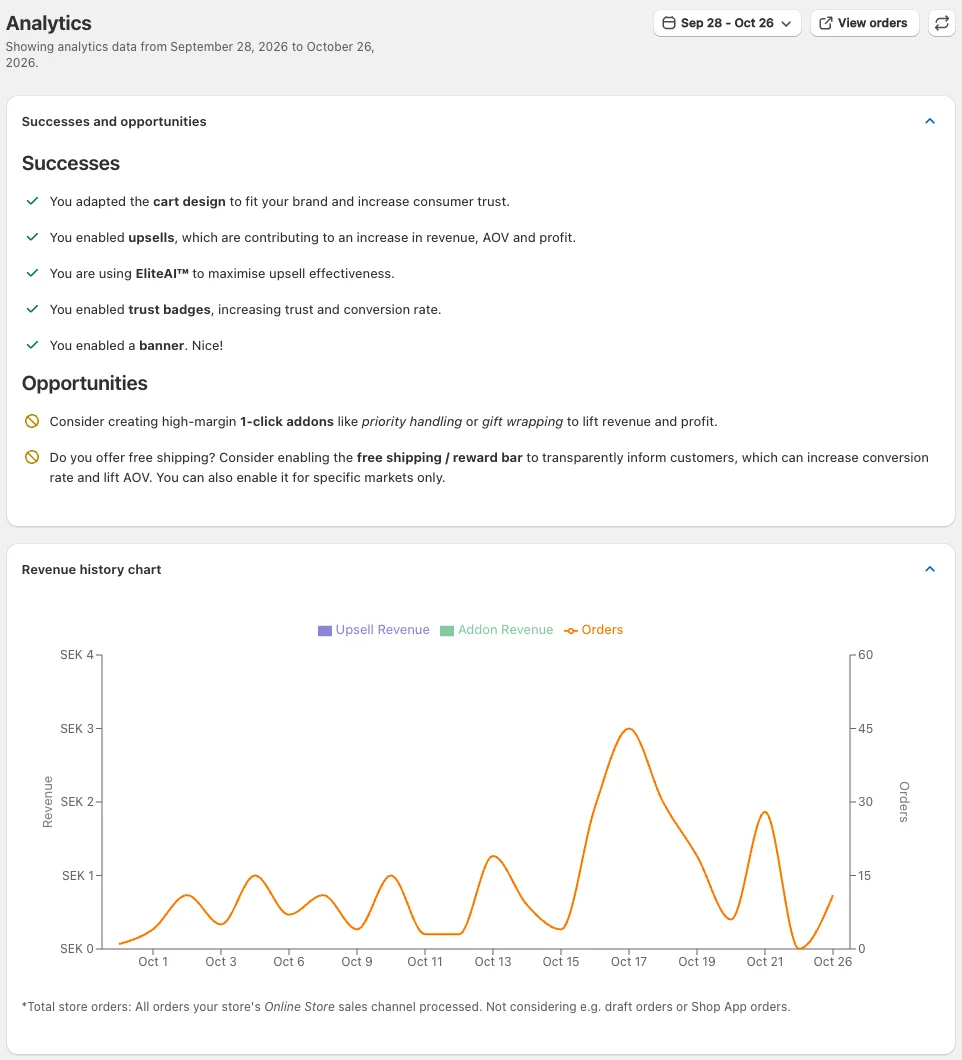Viewport: 962px width, 1060px height.
Task: Click the 'banner' bold text
Action: coord(162,345)
